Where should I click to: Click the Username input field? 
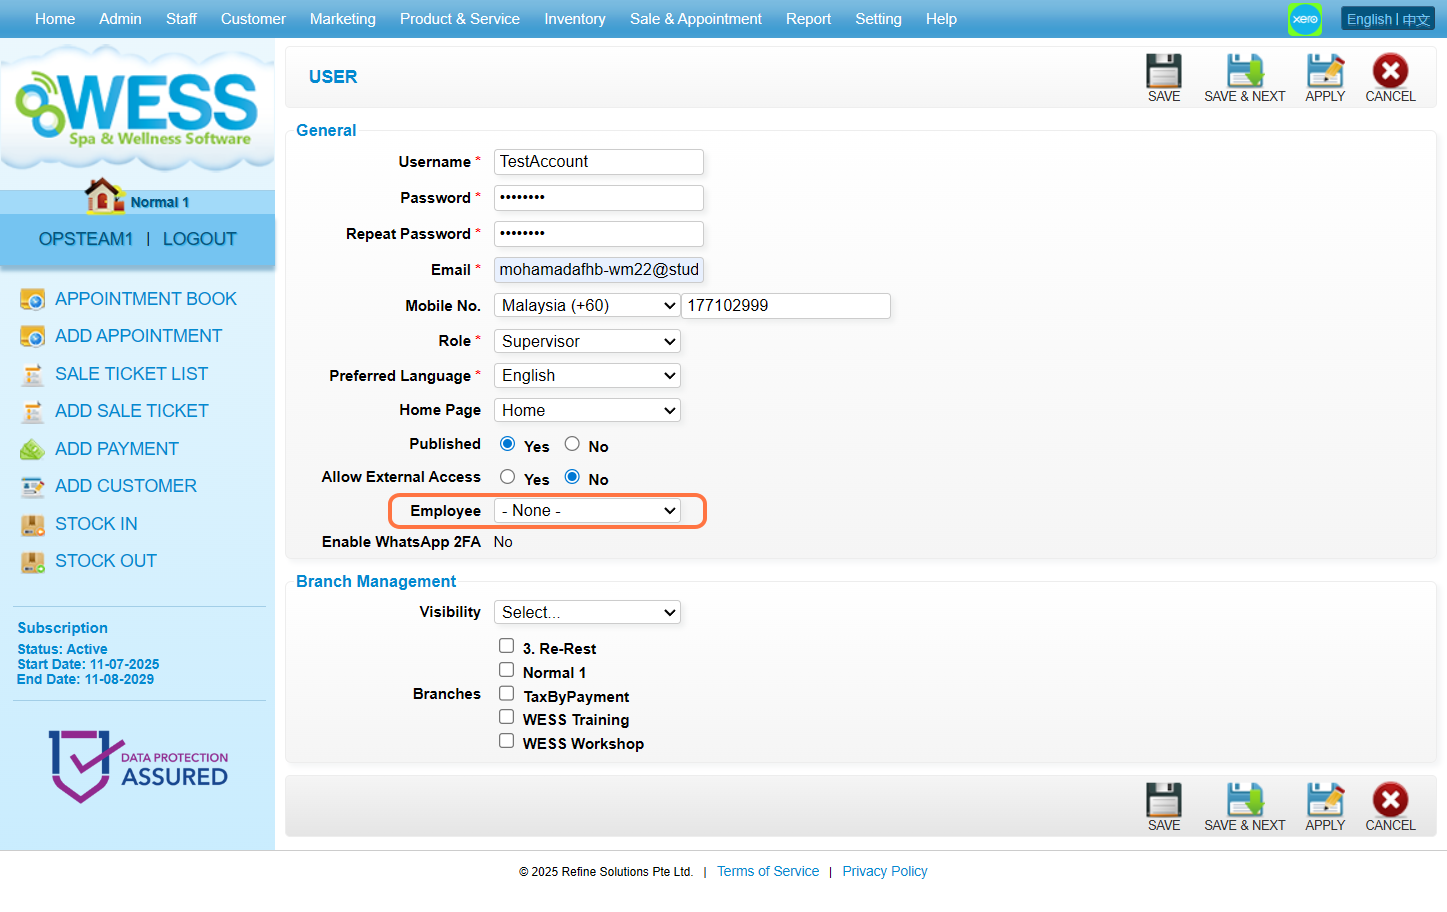pos(598,162)
